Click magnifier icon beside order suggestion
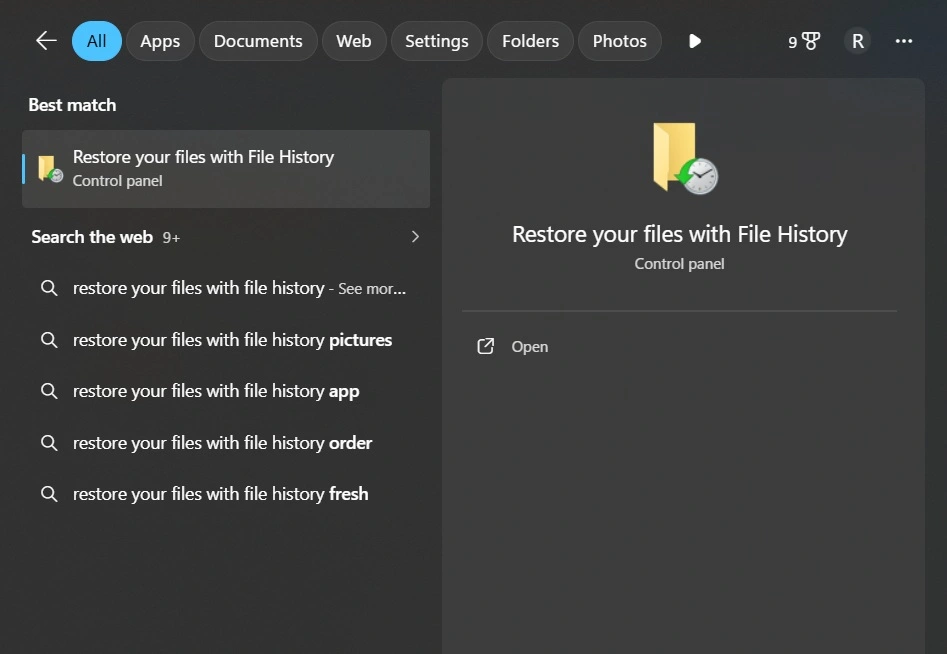 tap(49, 443)
